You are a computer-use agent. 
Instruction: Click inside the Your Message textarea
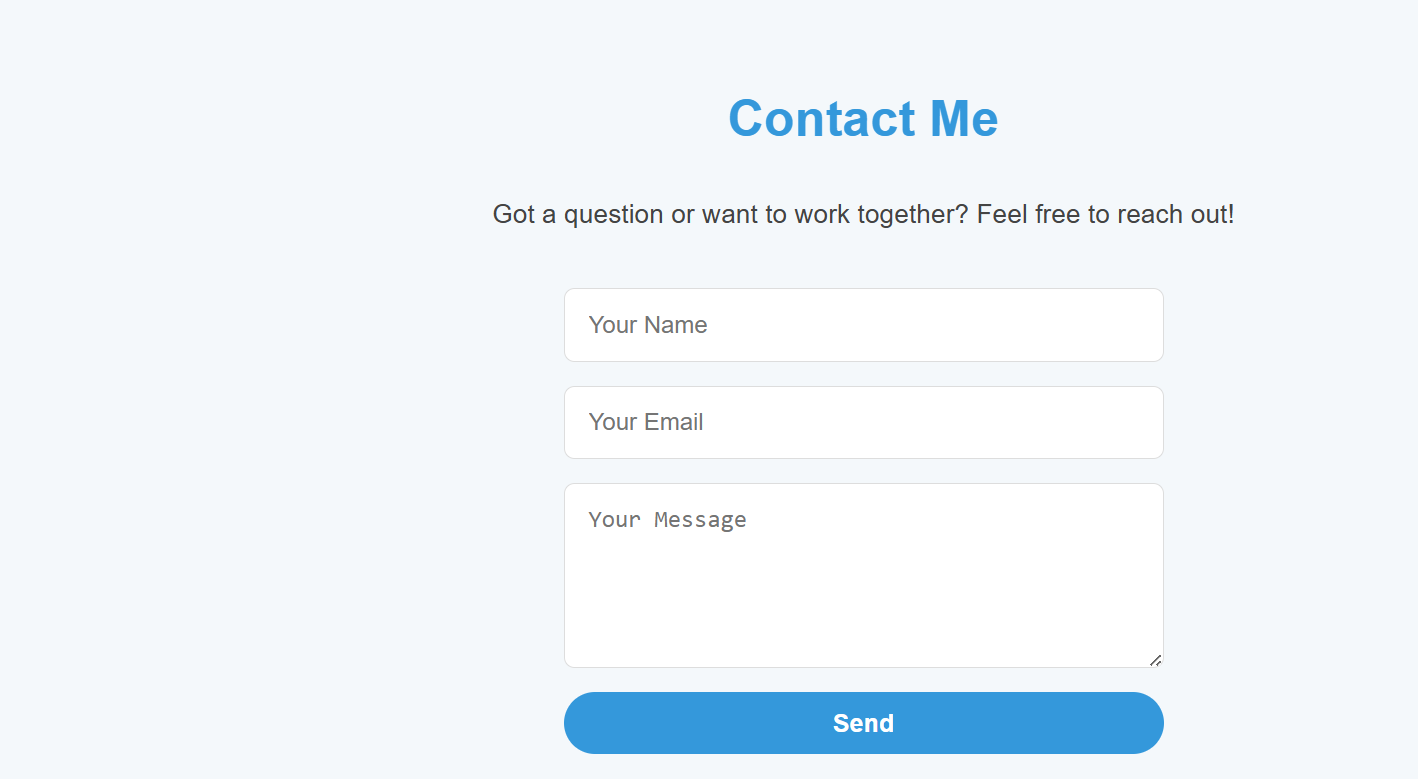tap(863, 575)
